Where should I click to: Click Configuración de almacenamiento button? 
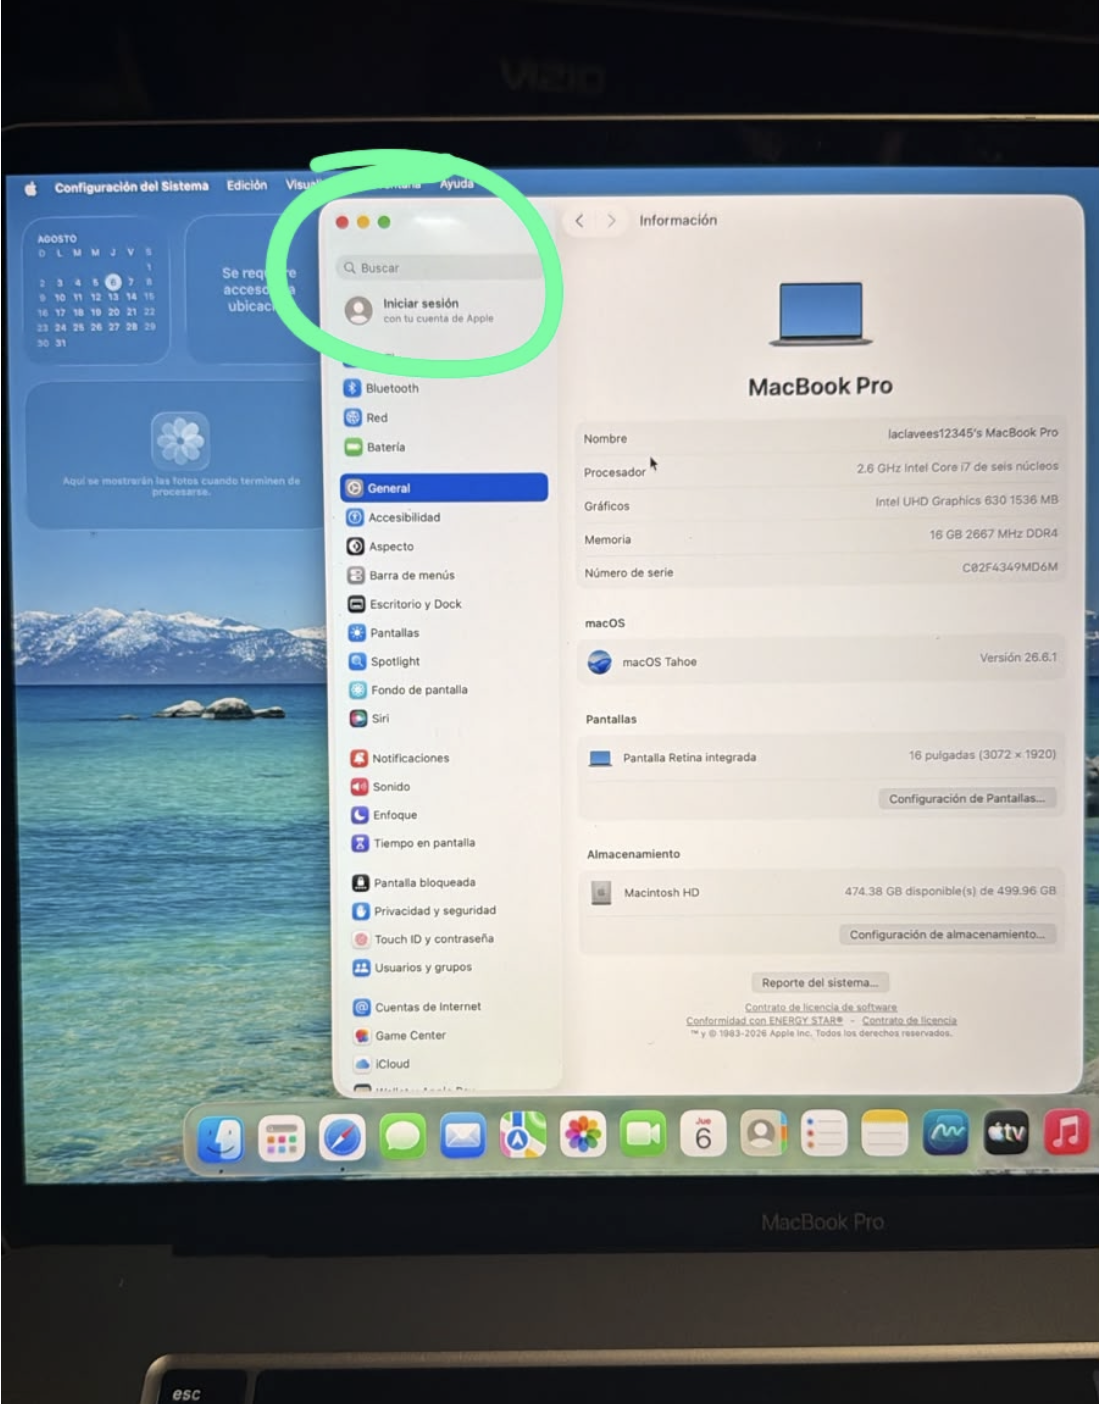click(x=947, y=934)
